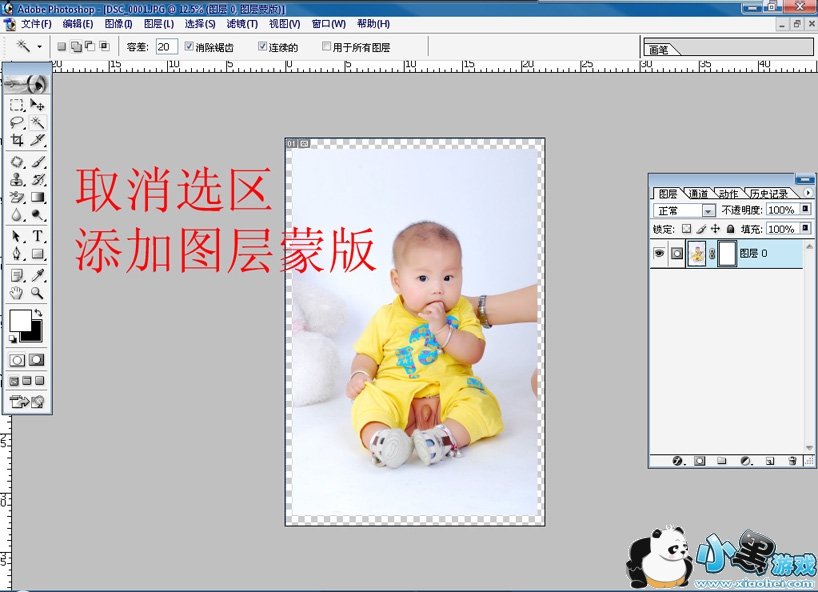Open the 图像(I) menu
The width and height of the screenshot is (818, 592).
(118, 24)
